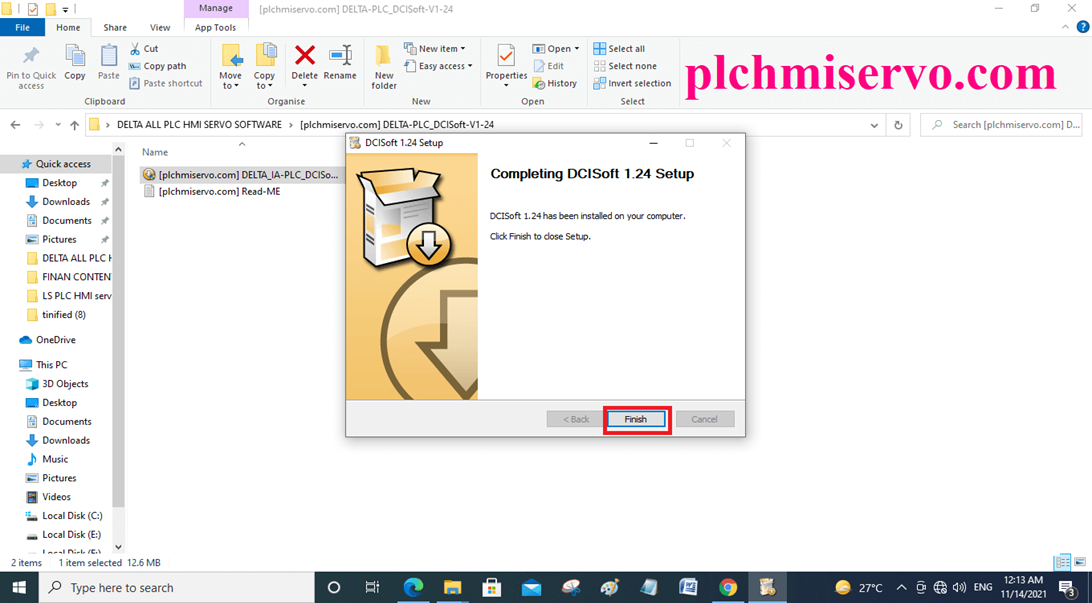Switch to the View ribbon tab
The width and height of the screenshot is (1092, 603).
point(159,28)
